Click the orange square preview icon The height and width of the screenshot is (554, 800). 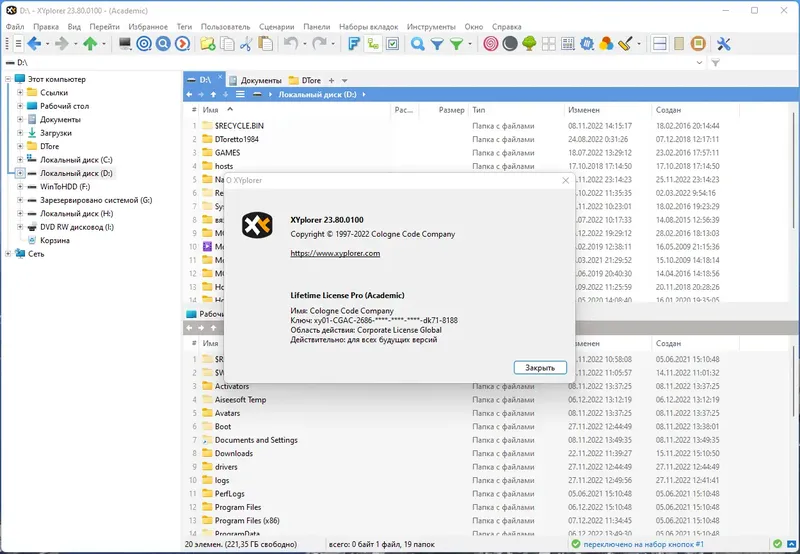coord(698,44)
